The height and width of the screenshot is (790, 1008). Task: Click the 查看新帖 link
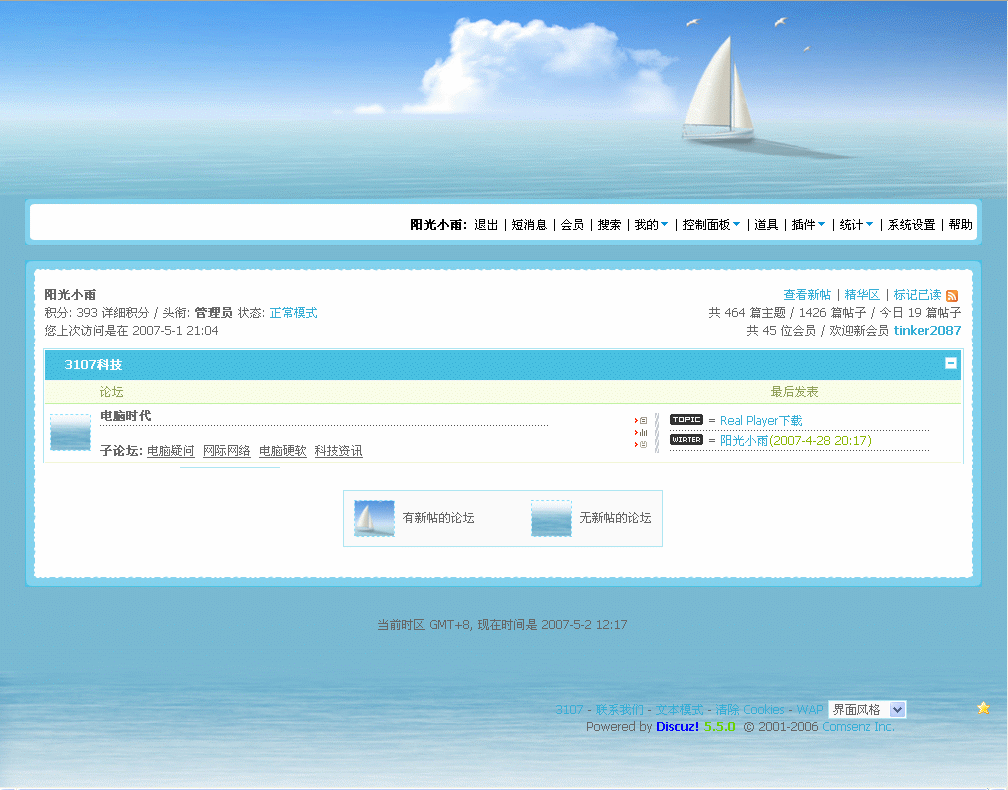(807, 294)
